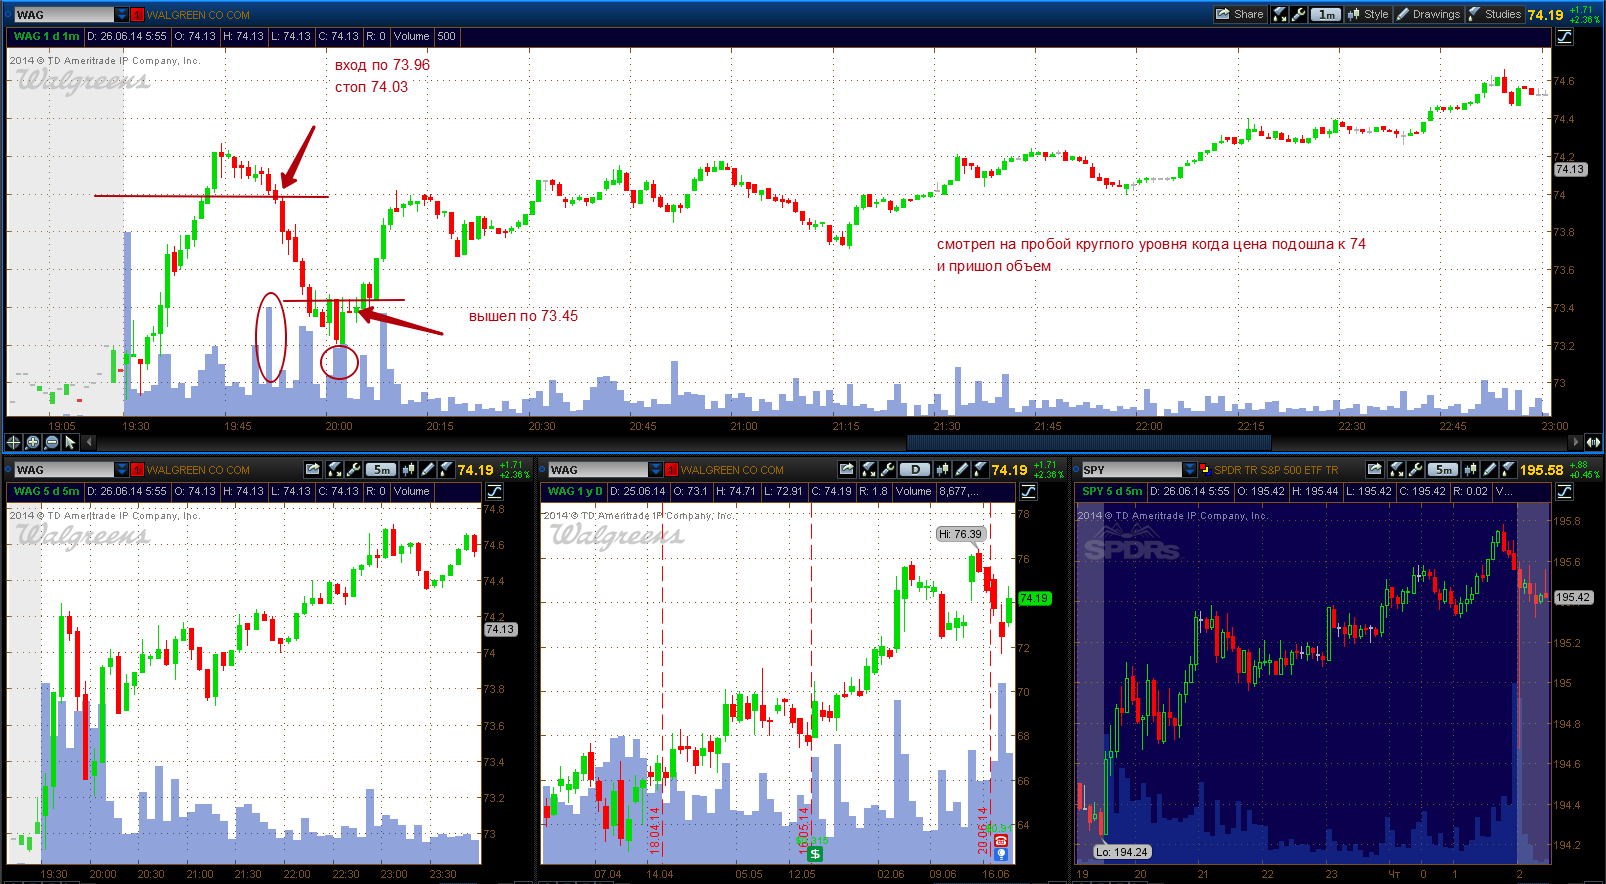The image size is (1606, 884).
Task: Change the 1m timeframe of the main chart
Action: pyautogui.click(x=1326, y=14)
